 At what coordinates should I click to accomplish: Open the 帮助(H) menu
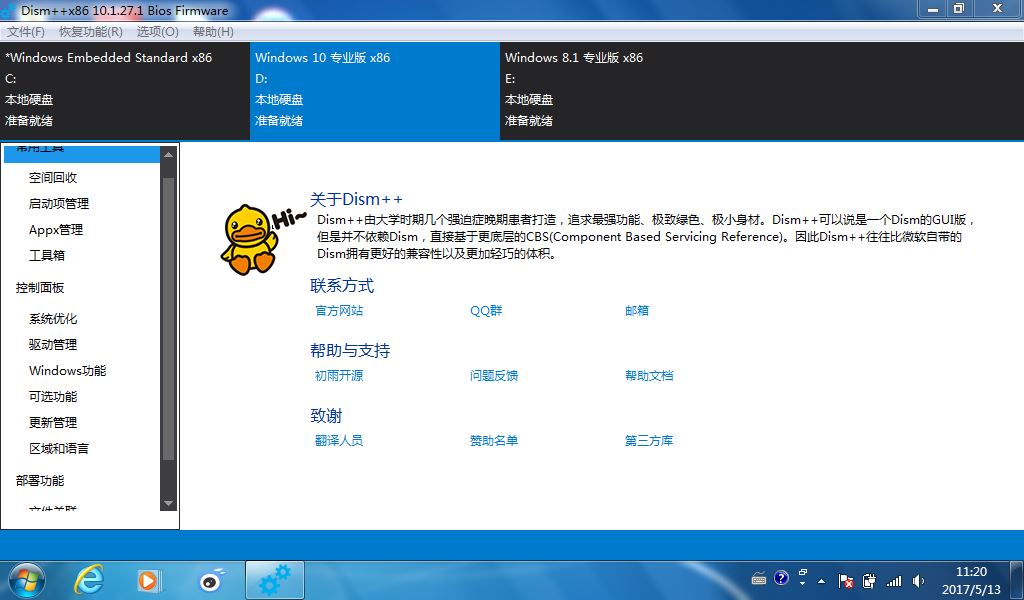pyautogui.click(x=213, y=31)
